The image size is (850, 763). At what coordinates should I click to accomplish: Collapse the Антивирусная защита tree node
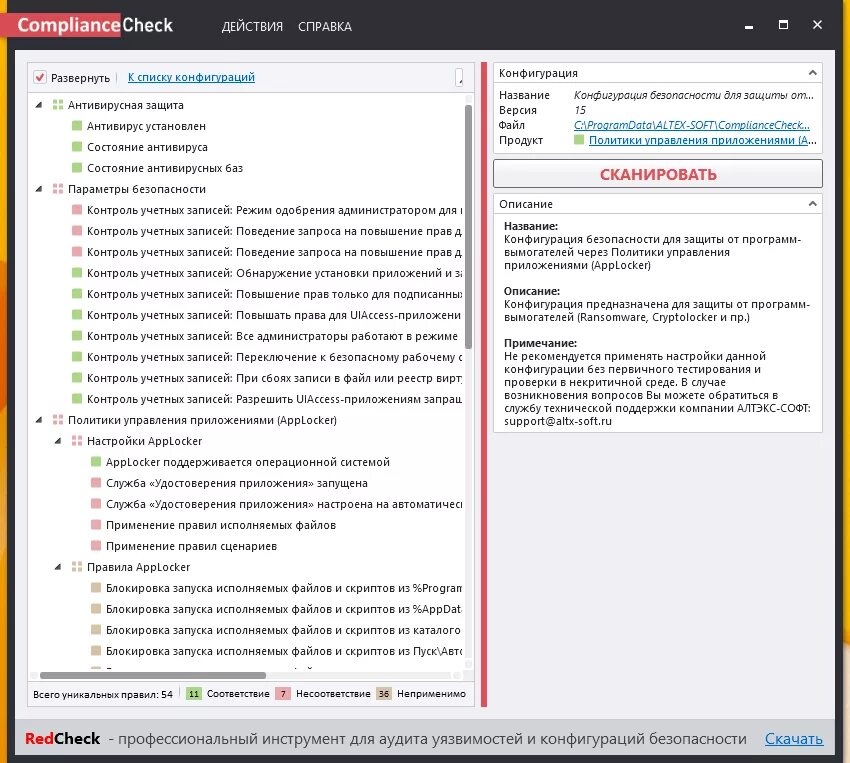click(x=39, y=105)
